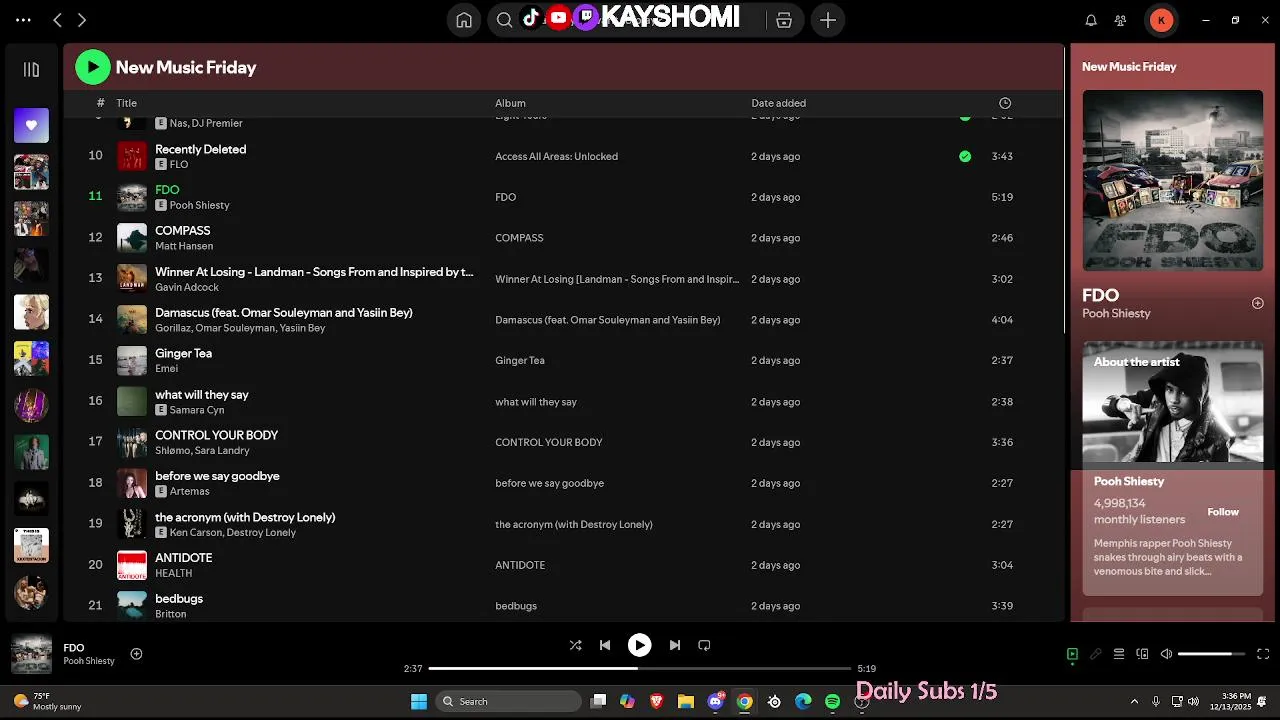Click now-playing cover thumbnail in player bar
The height and width of the screenshot is (720, 1280).
[31, 654]
